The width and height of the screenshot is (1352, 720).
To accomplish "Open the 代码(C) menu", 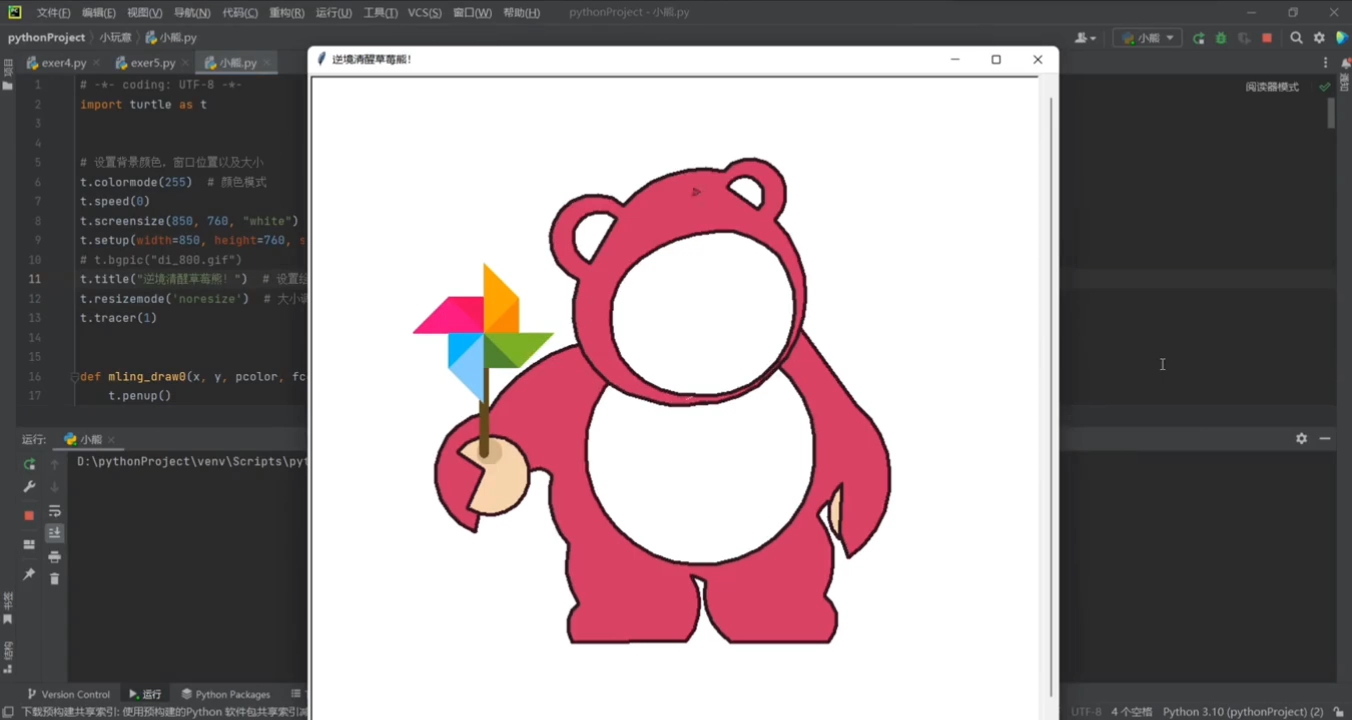I will tap(240, 13).
